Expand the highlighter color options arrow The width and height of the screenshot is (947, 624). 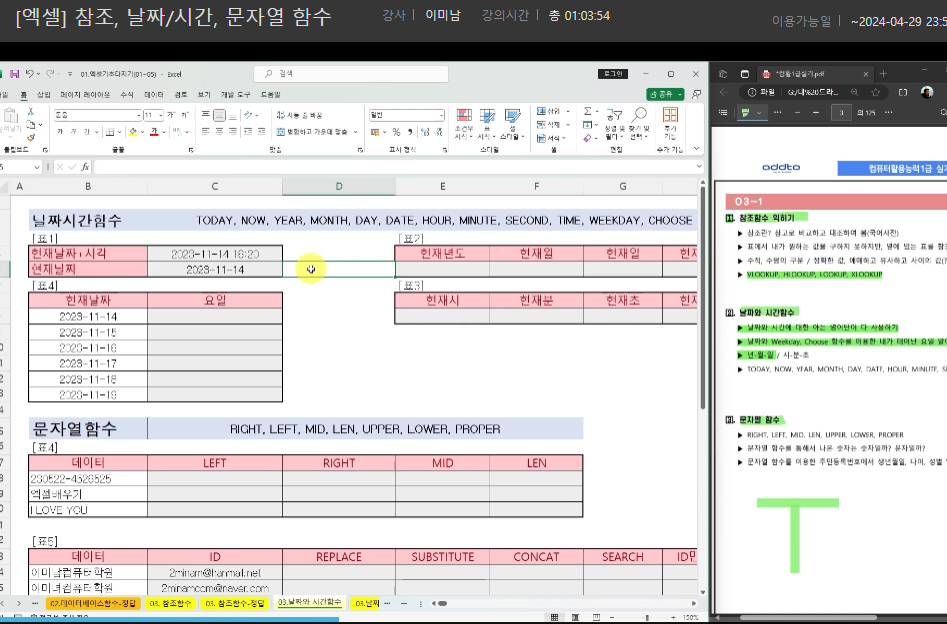tap(760, 113)
